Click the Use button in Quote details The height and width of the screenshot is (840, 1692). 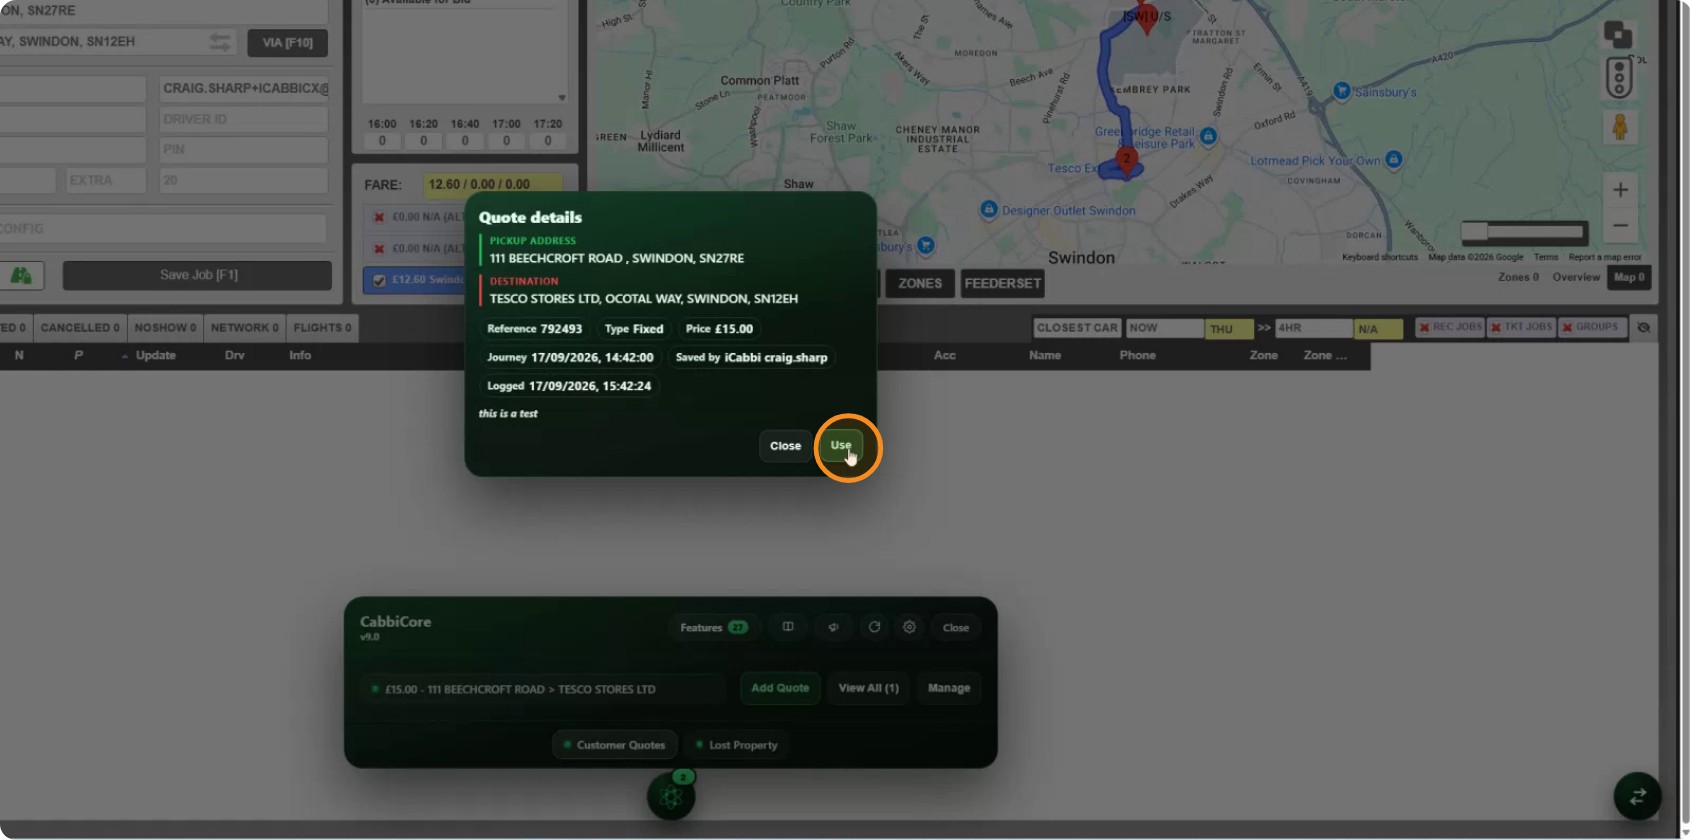[x=841, y=446]
